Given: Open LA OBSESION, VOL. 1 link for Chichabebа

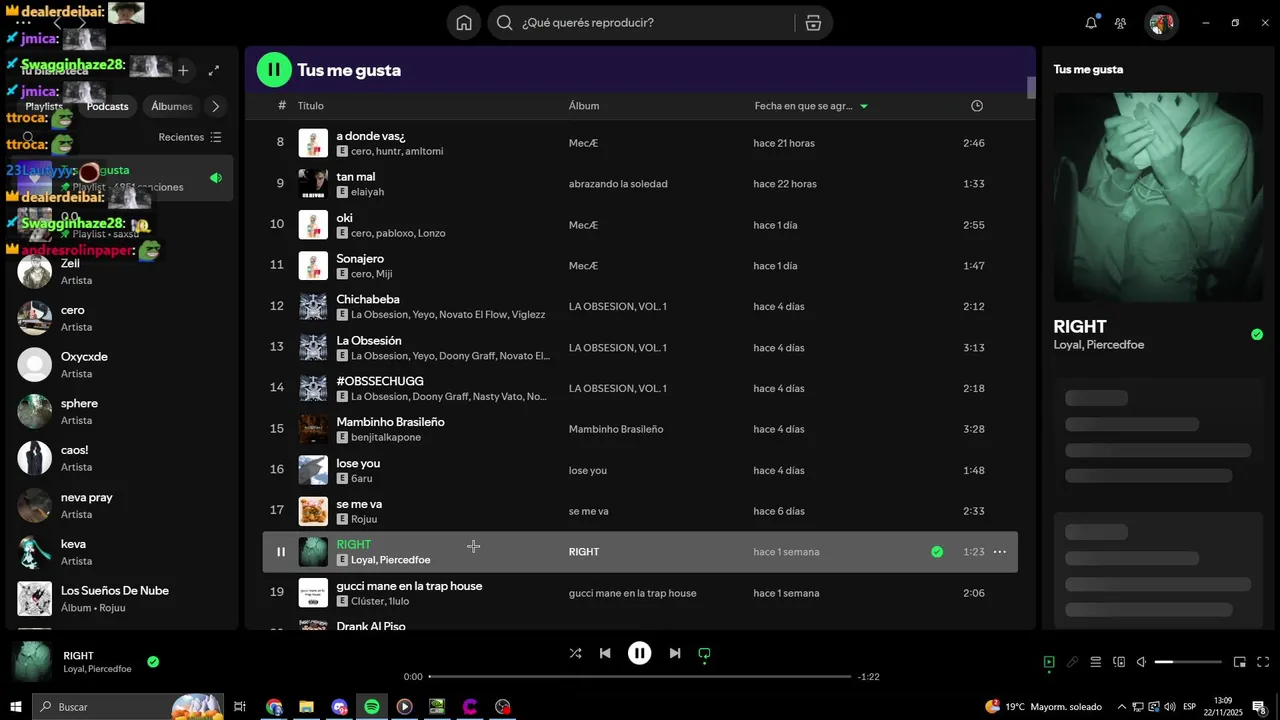Looking at the screenshot, I should [x=618, y=307].
